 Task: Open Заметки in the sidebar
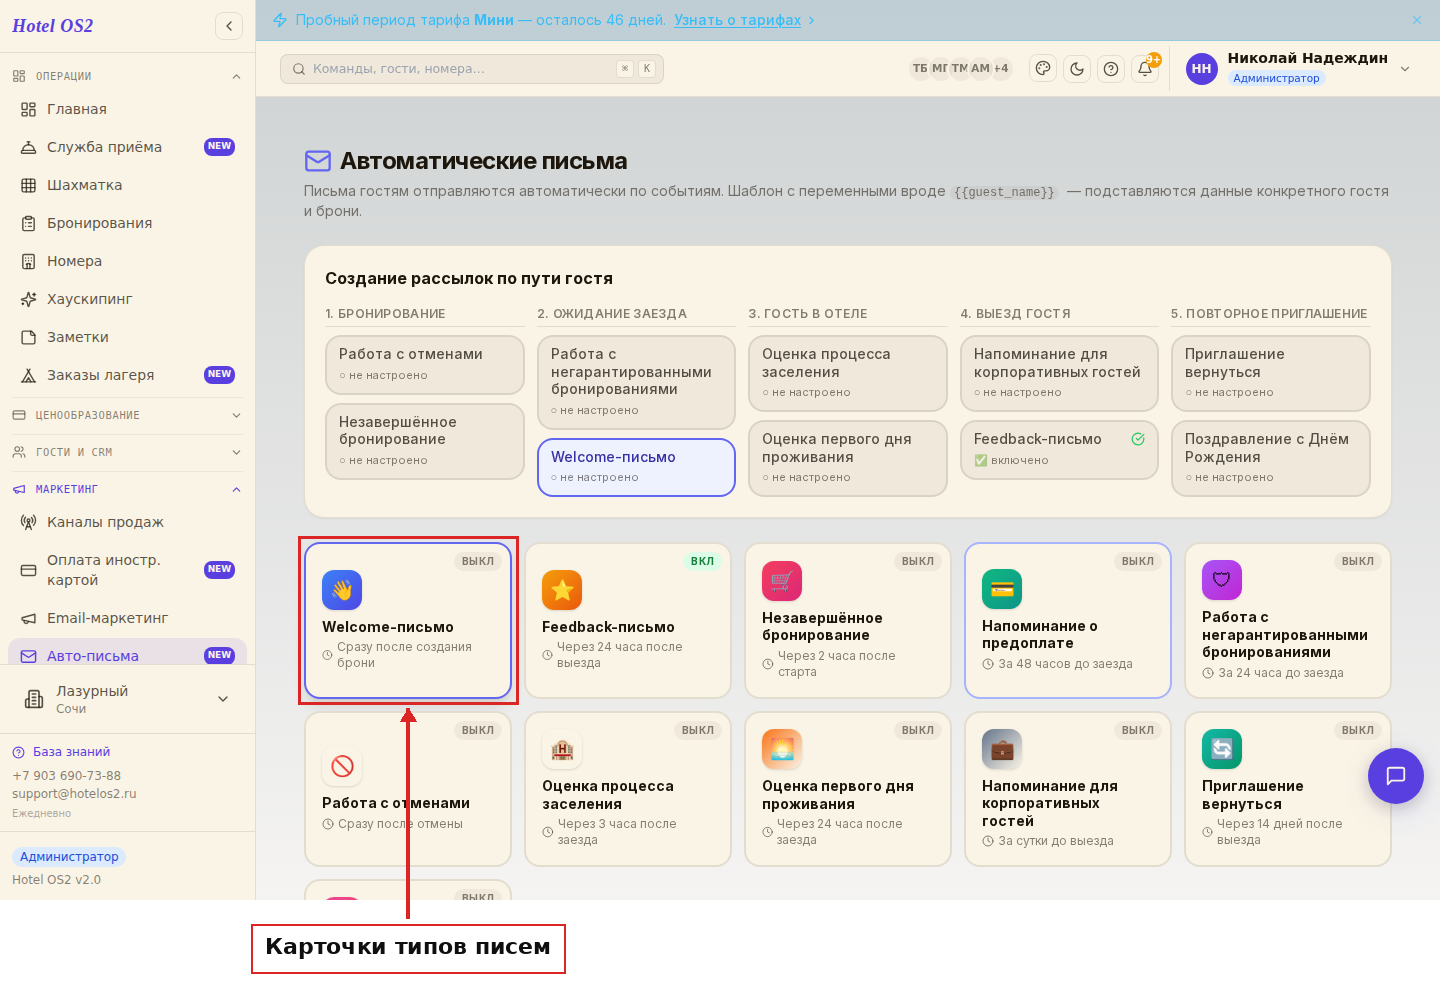point(127,337)
